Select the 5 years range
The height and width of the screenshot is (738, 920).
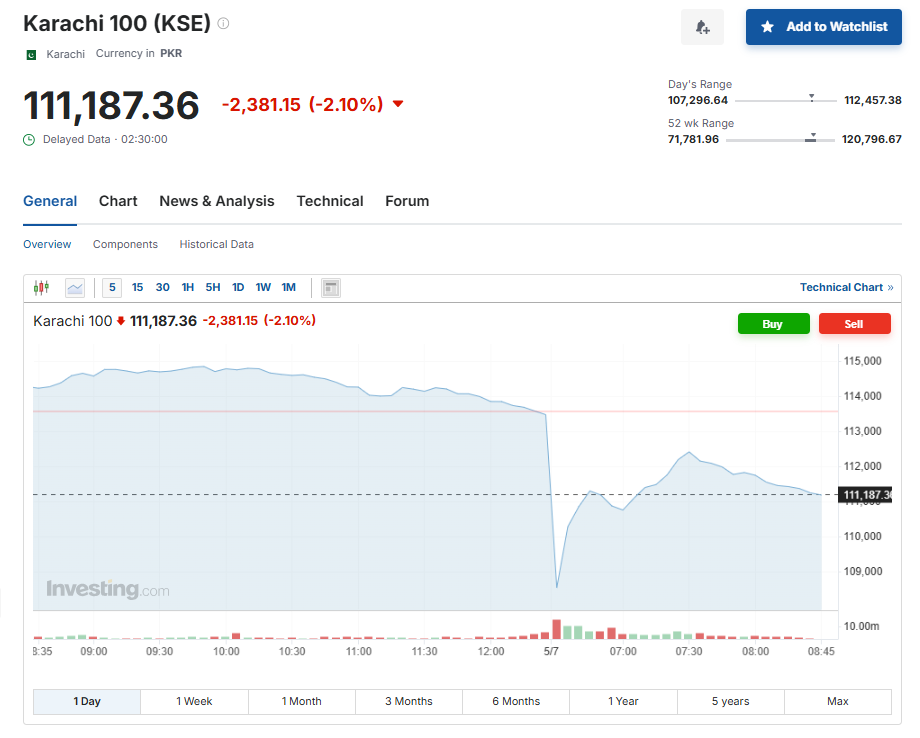click(x=731, y=702)
